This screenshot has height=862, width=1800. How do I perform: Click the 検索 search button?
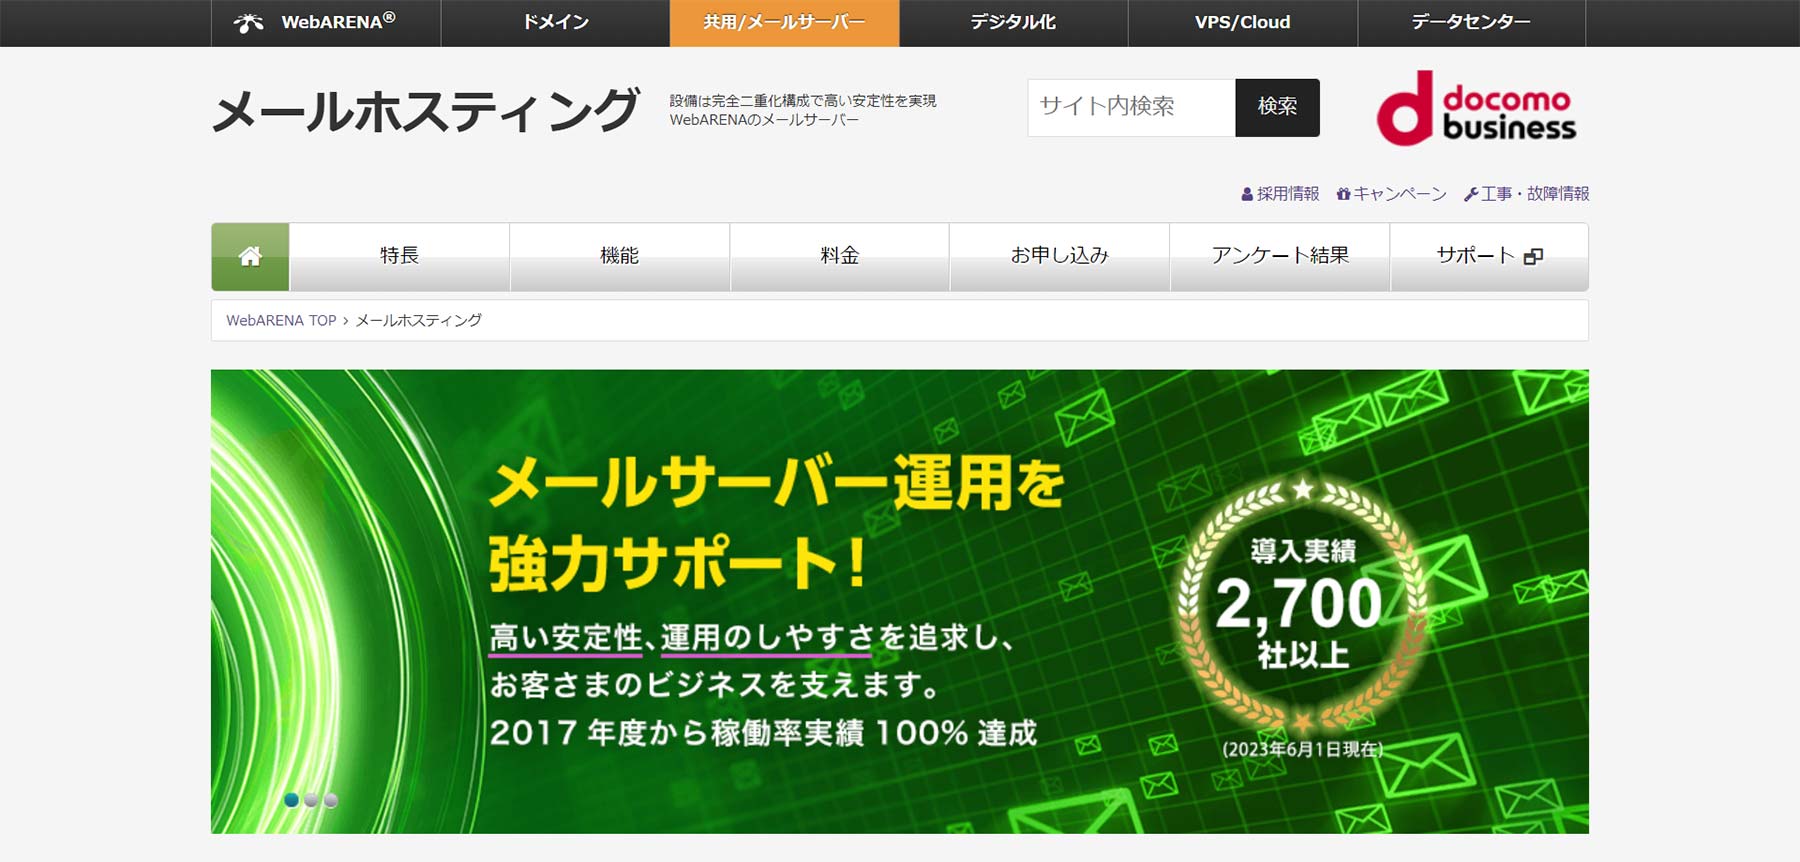(x=1277, y=107)
